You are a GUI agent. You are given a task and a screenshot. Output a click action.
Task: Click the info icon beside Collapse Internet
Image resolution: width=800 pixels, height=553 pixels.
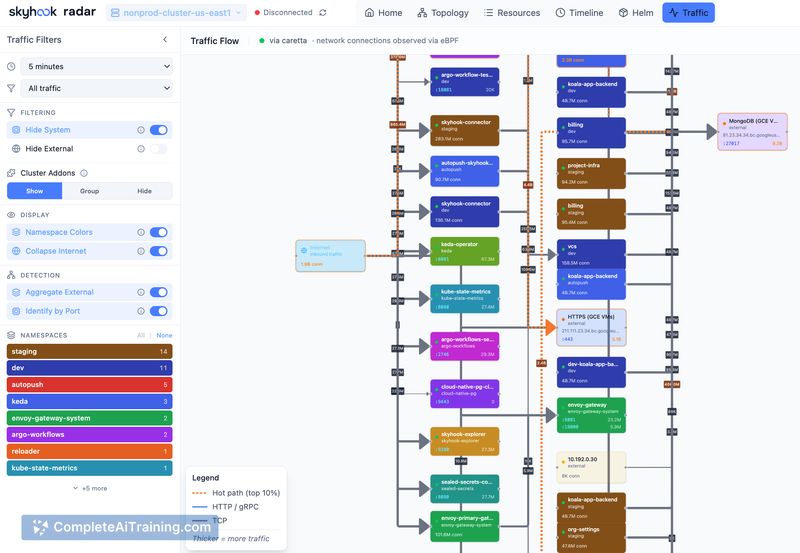[x=141, y=251]
